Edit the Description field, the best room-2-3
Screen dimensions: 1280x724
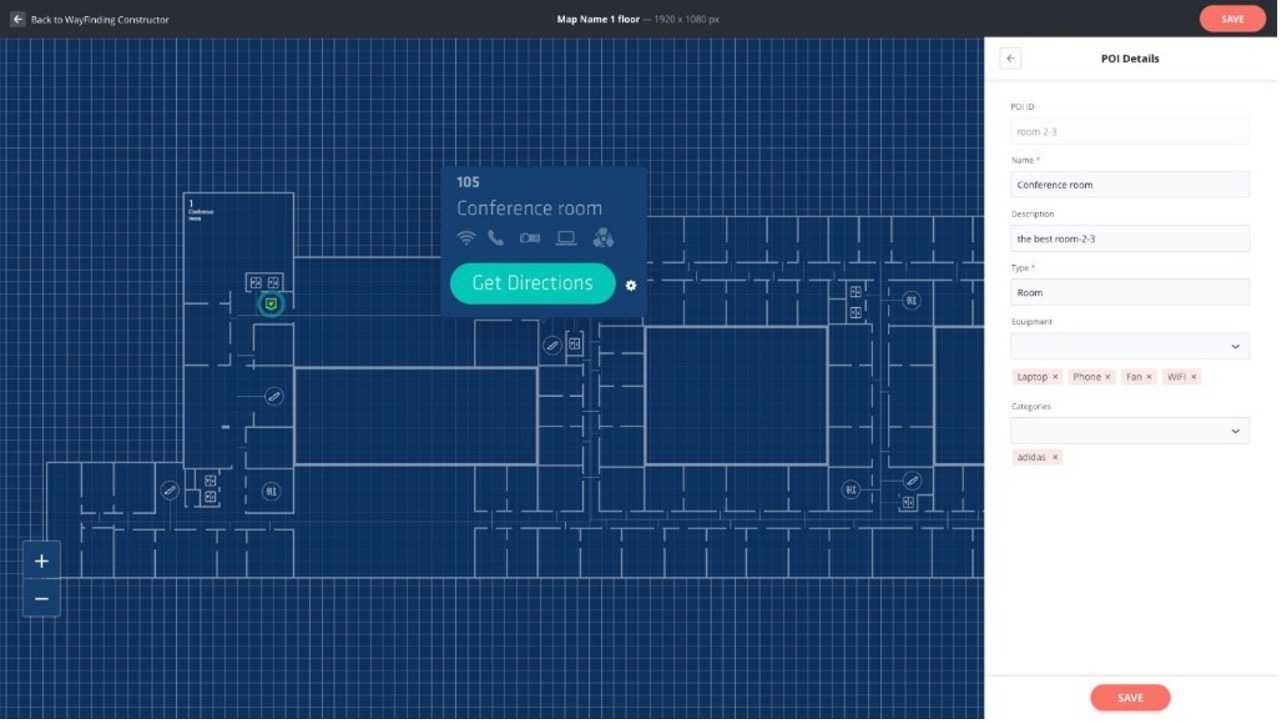1130,239
